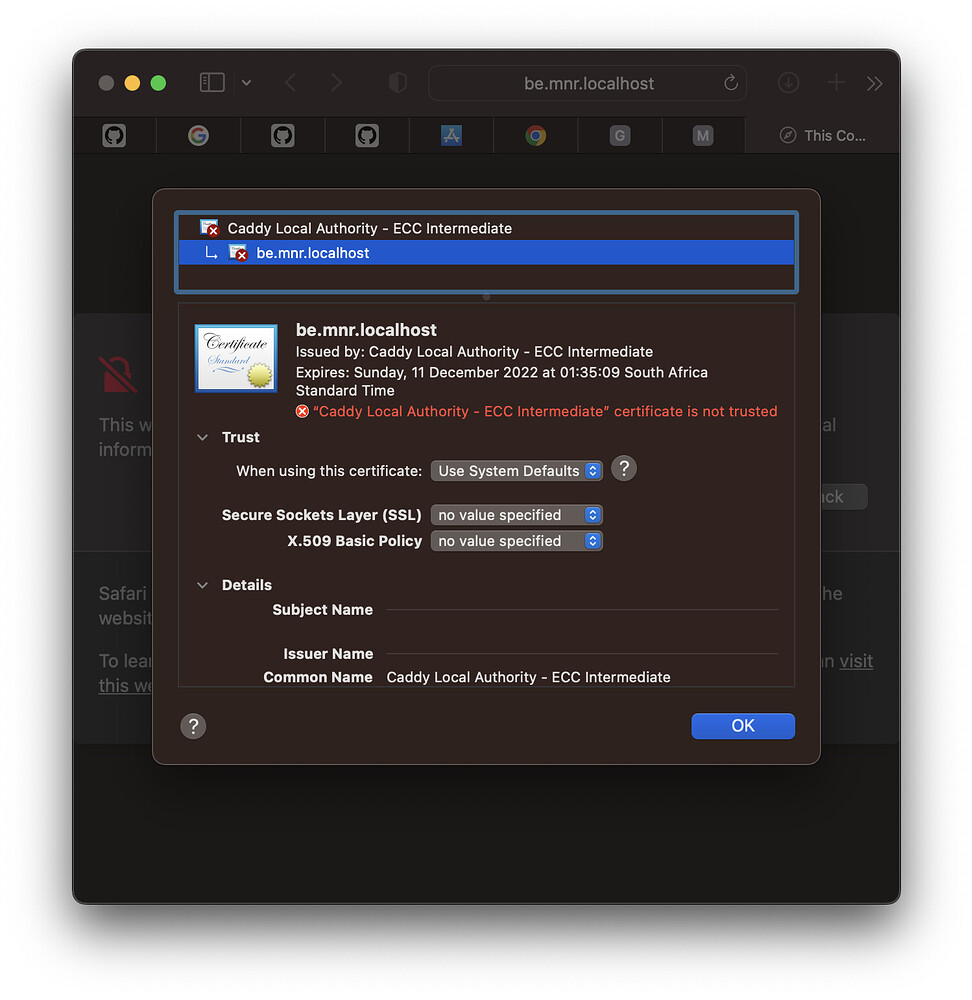
Task: Select the Chrome pinned tab icon
Action: [536, 135]
